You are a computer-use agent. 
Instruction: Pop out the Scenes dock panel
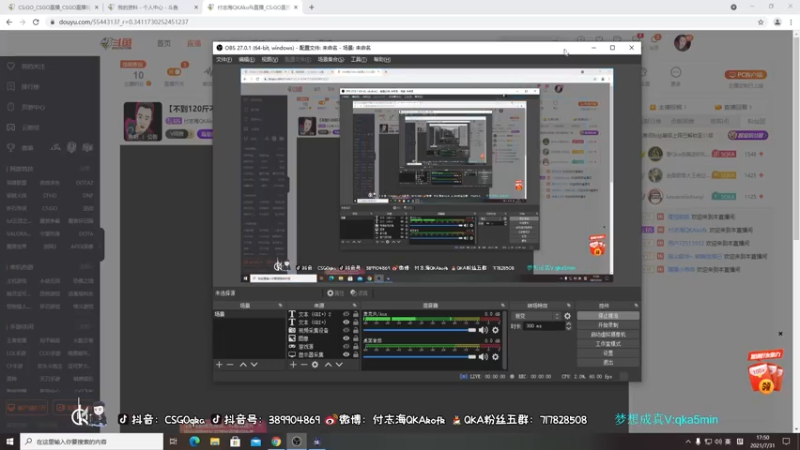point(280,306)
